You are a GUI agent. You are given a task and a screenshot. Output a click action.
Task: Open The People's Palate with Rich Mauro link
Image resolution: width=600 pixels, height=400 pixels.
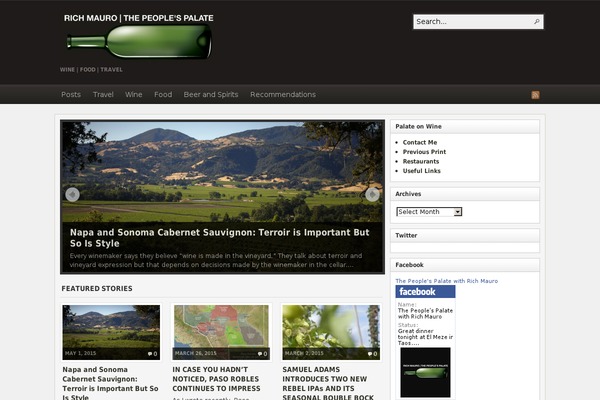(x=447, y=281)
